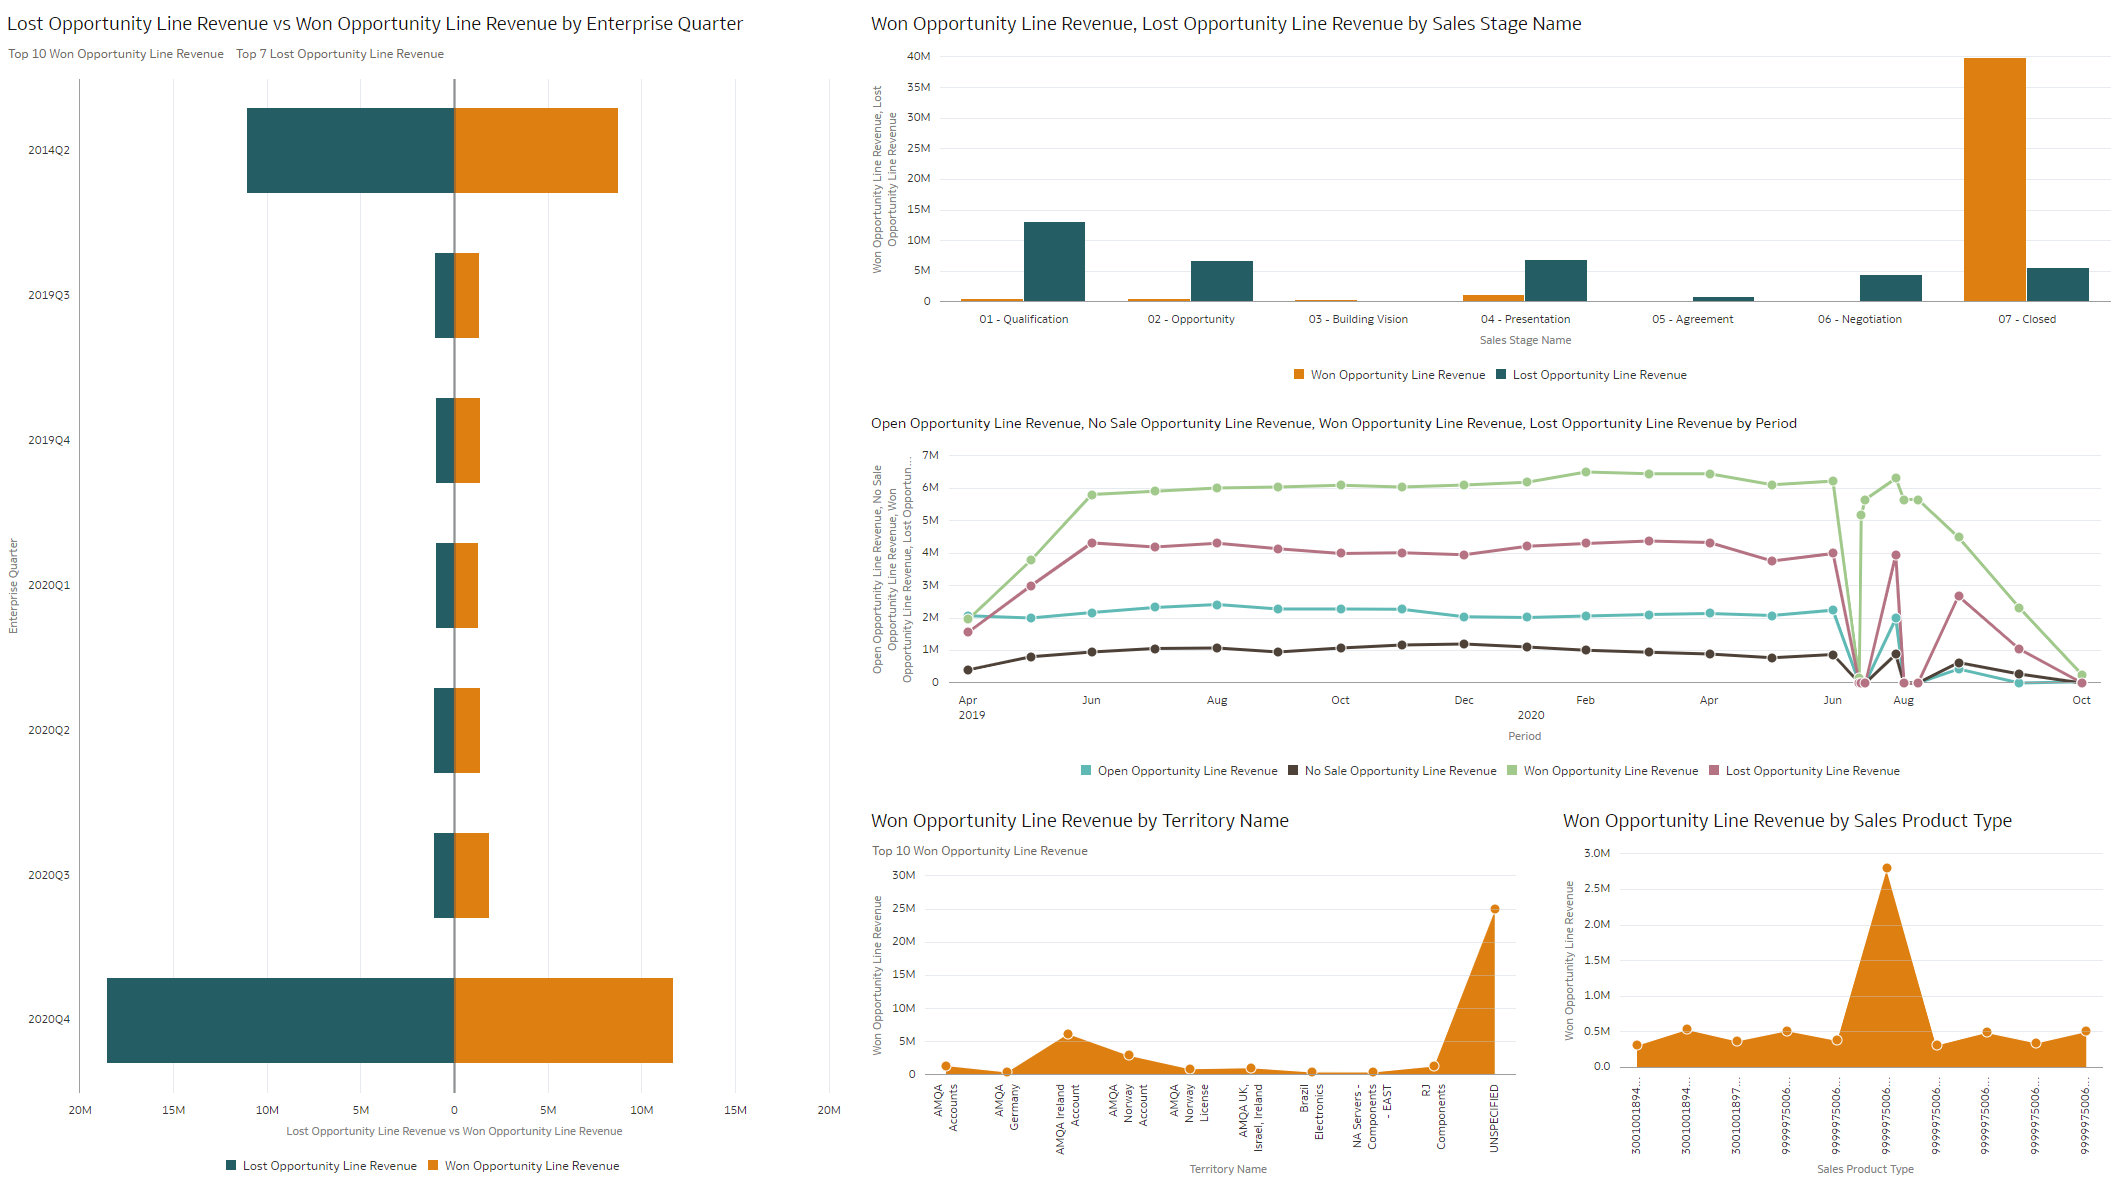Toggle the Won Opportunity Line Revenue legend entry
The image size is (2122, 1187).
coord(532,1166)
